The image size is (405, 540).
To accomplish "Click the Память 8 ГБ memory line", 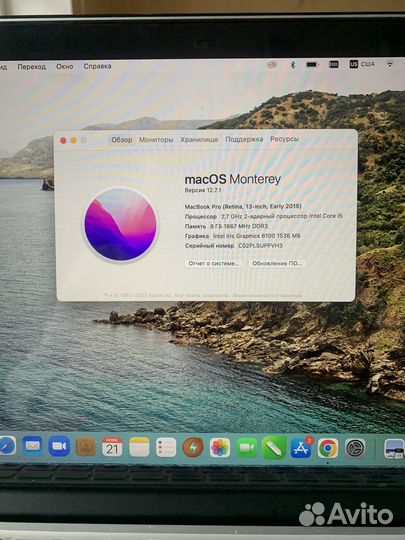I will [x=226, y=226].
